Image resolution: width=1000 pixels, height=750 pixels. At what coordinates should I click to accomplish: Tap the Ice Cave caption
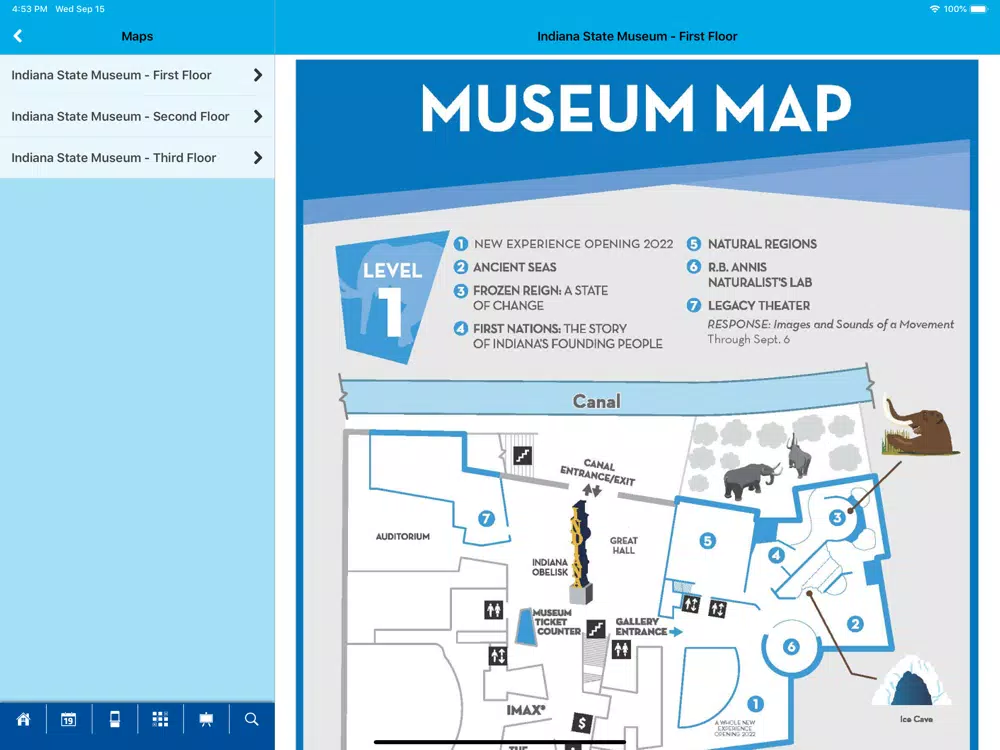(x=916, y=719)
